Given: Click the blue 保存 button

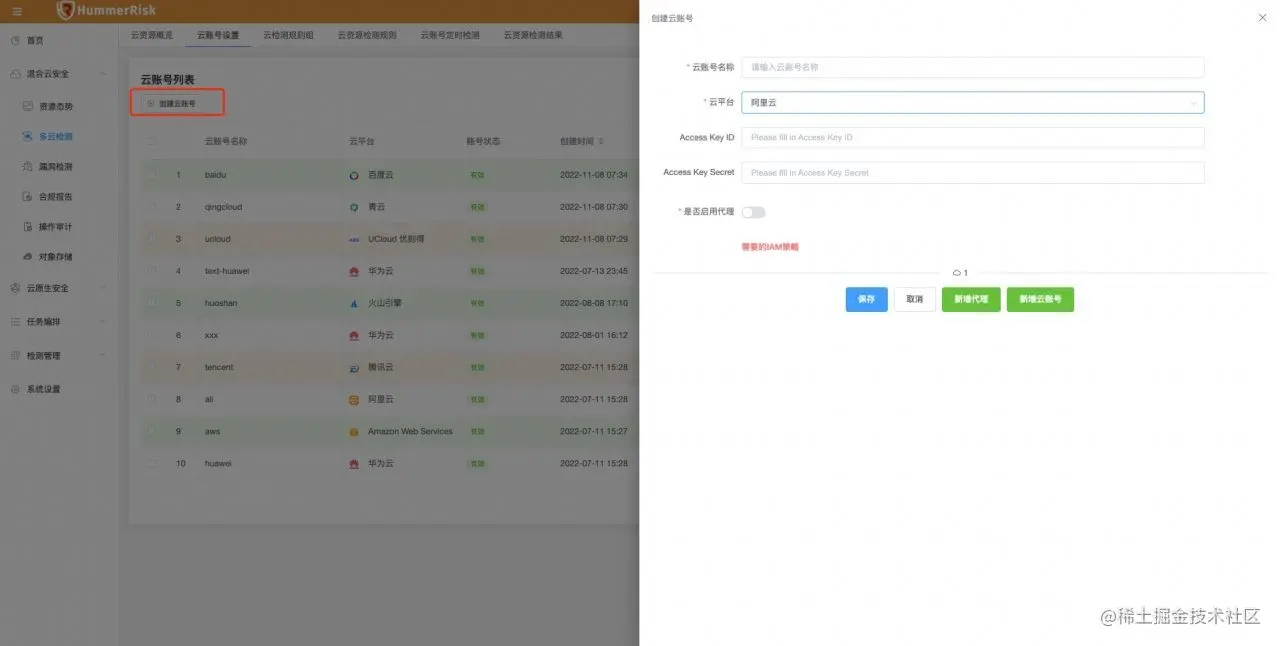Looking at the screenshot, I should point(866,299).
